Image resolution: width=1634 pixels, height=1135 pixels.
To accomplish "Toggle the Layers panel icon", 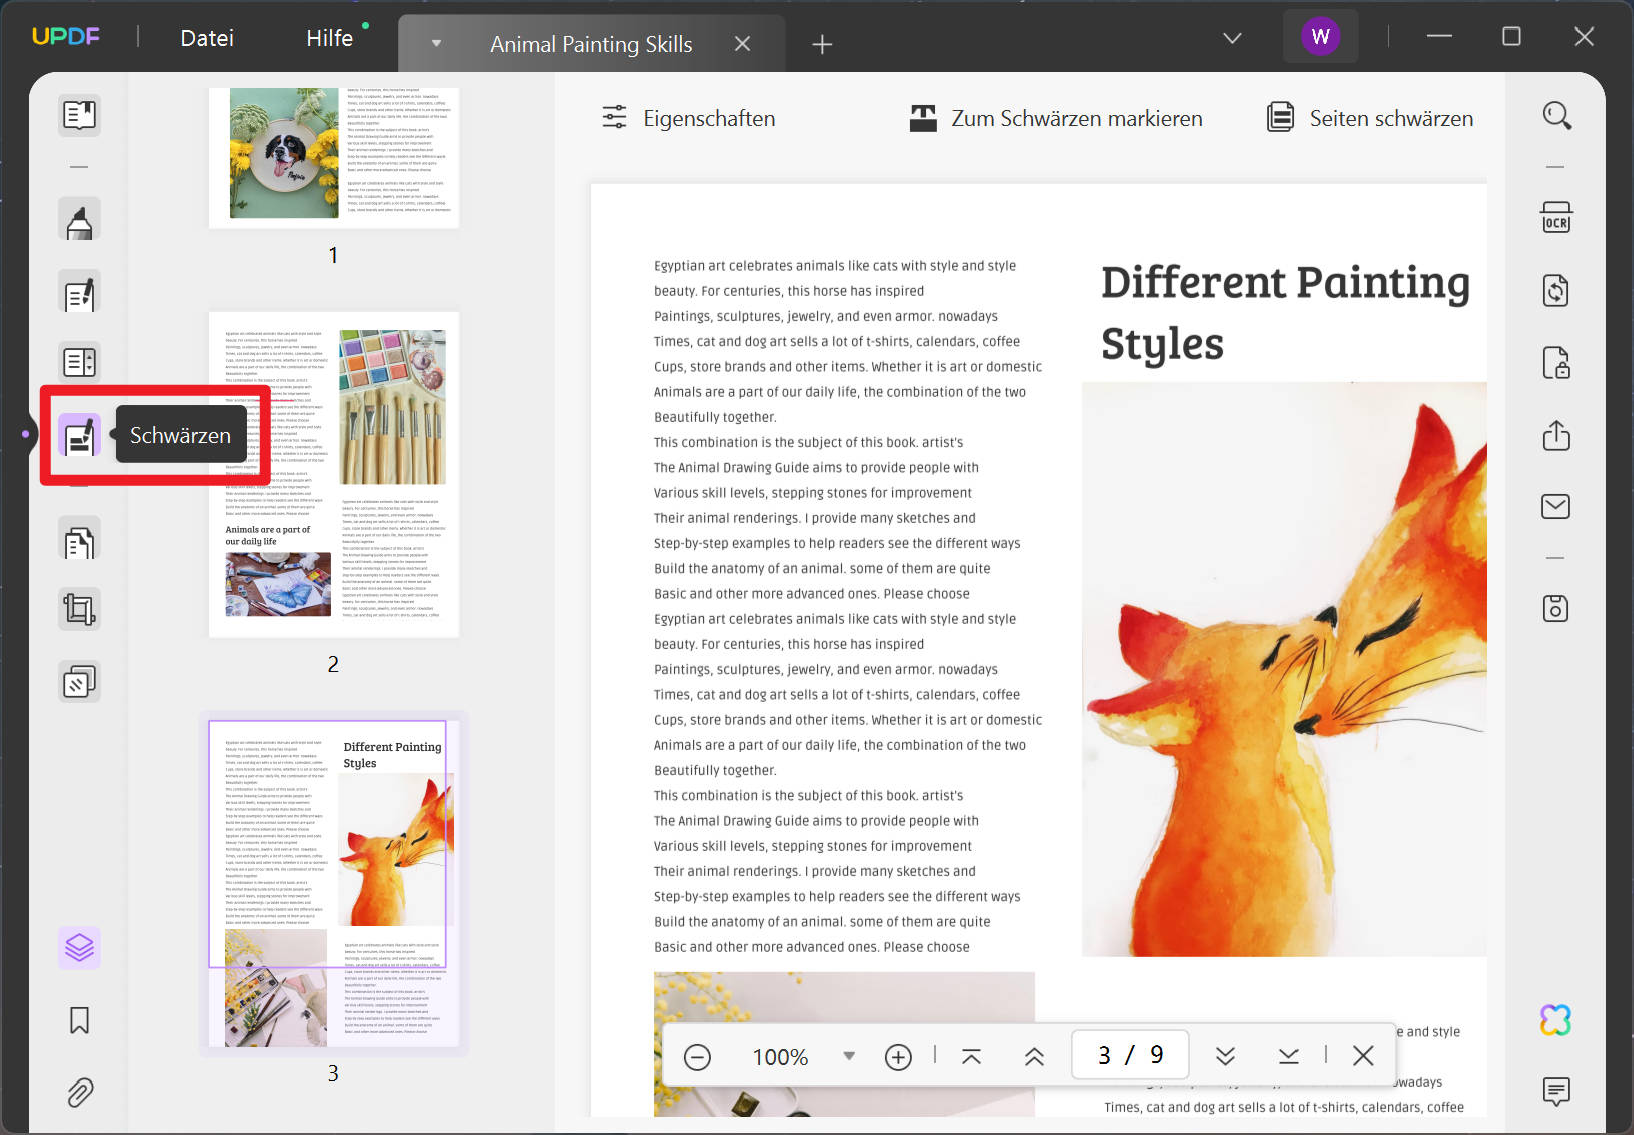I will (79, 947).
